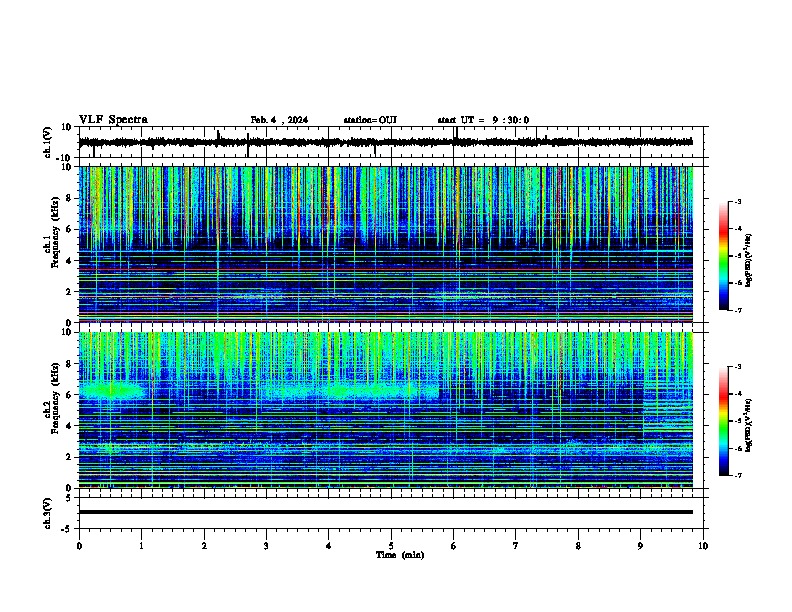Image resolution: width=792 pixels, height=612 pixels.
Task: Click the time axis tick label 4
Action: click(329, 546)
